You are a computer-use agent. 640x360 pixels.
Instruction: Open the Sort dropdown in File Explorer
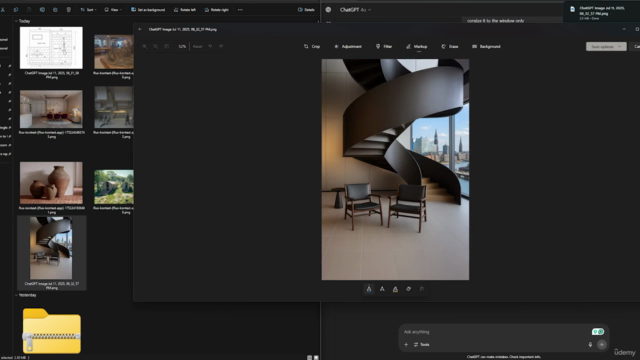[x=88, y=9]
